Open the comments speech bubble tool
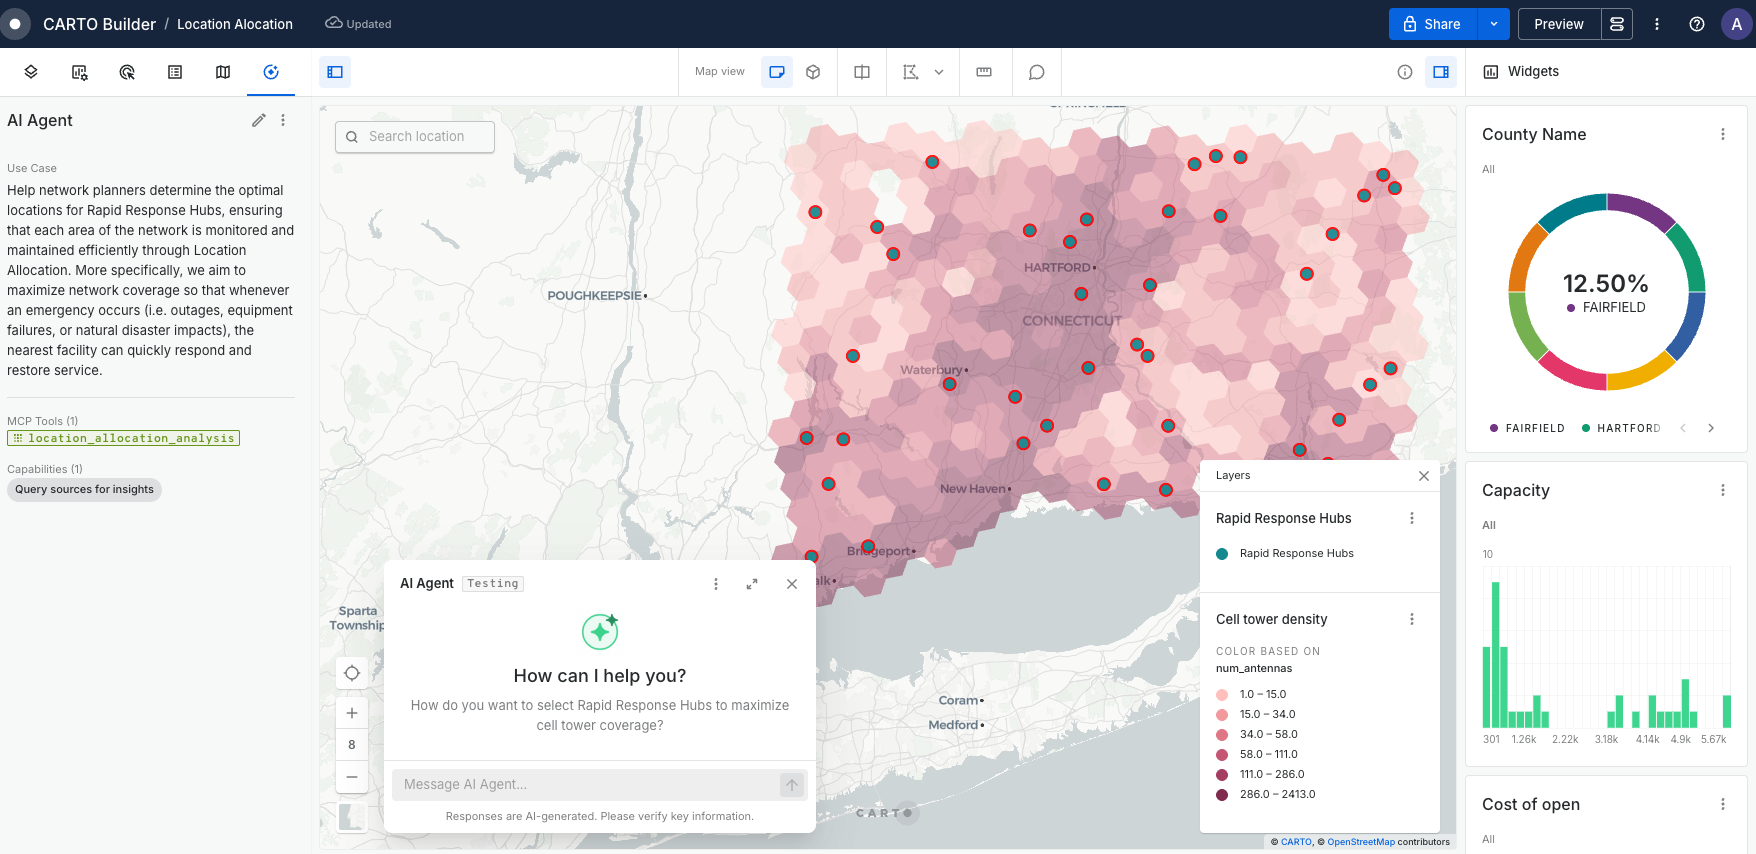1756x854 pixels. pyautogui.click(x=1036, y=72)
